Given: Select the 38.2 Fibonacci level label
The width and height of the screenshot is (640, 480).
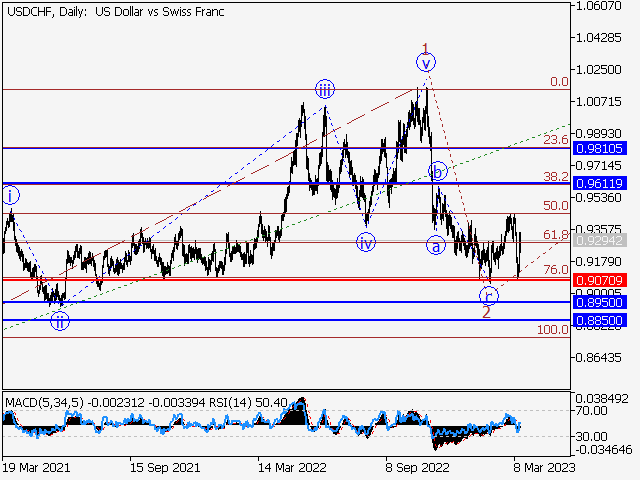Looking at the screenshot, I should click(x=556, y=176).
